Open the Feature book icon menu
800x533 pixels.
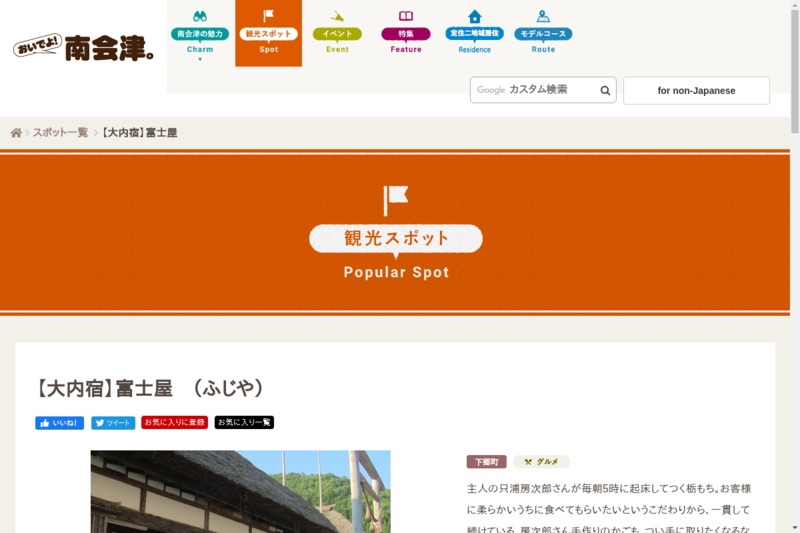coord(406,33)
